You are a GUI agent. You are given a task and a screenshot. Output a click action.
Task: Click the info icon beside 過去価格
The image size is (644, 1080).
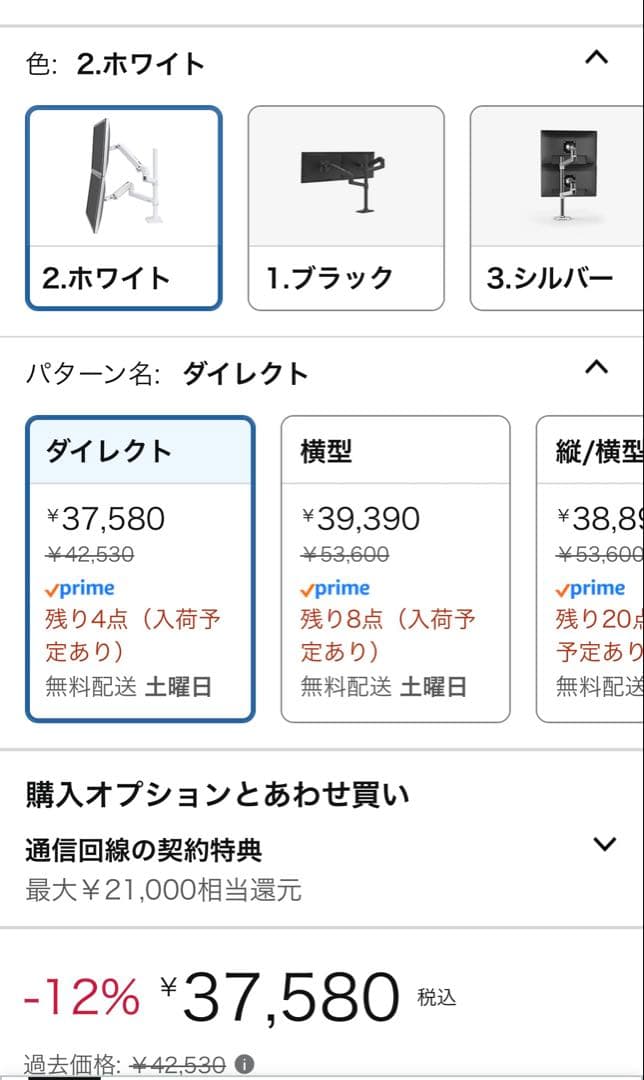coord(243,1066)
